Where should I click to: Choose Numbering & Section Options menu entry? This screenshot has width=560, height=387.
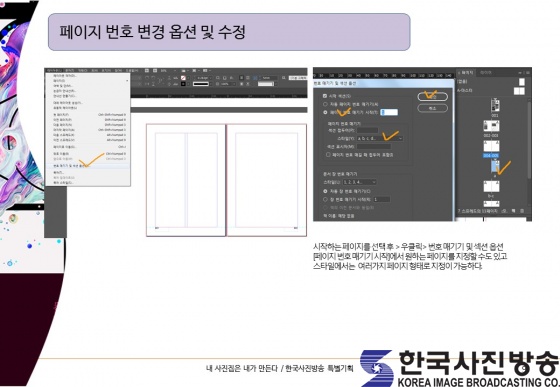coord(88,166)
